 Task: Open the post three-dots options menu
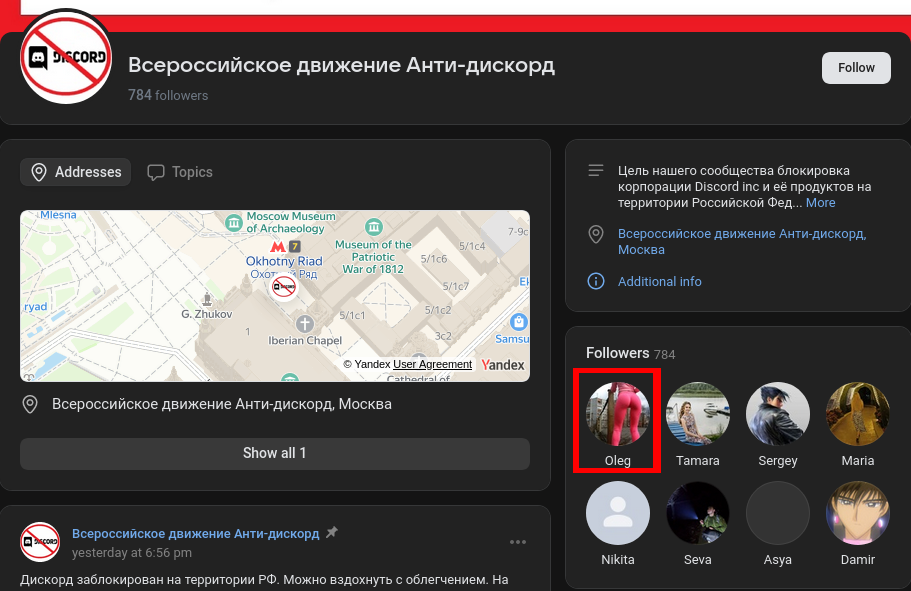coord(518,542)
